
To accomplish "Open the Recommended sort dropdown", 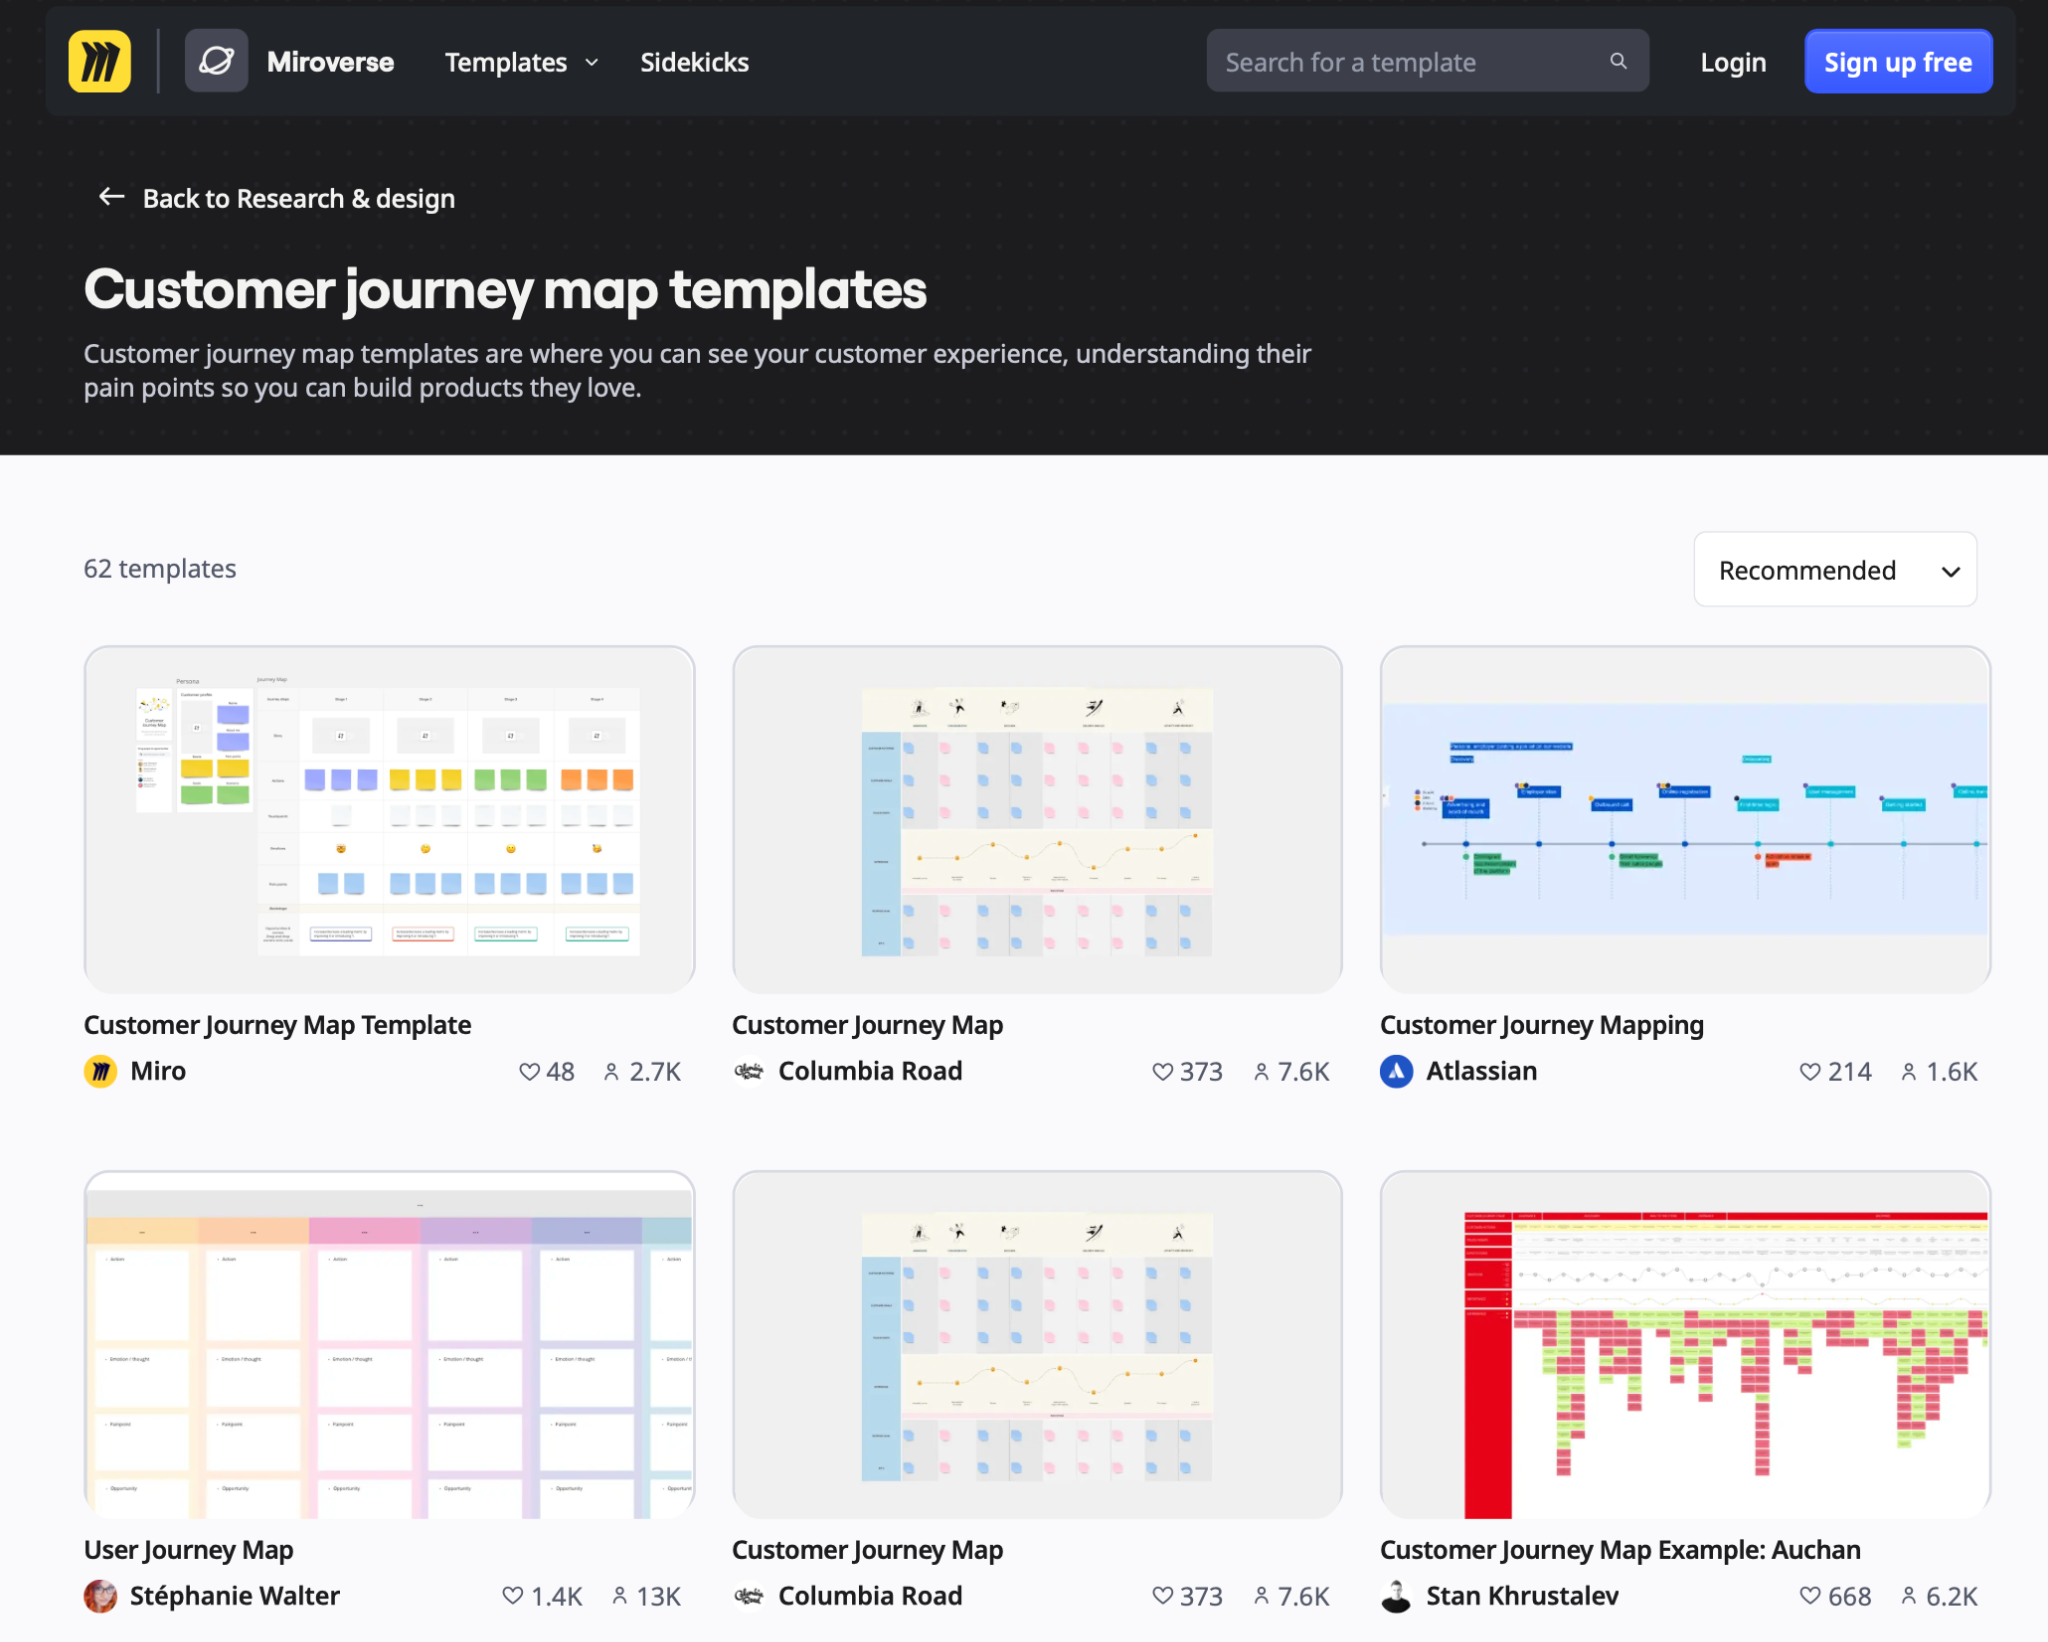I will (1834, 569).
